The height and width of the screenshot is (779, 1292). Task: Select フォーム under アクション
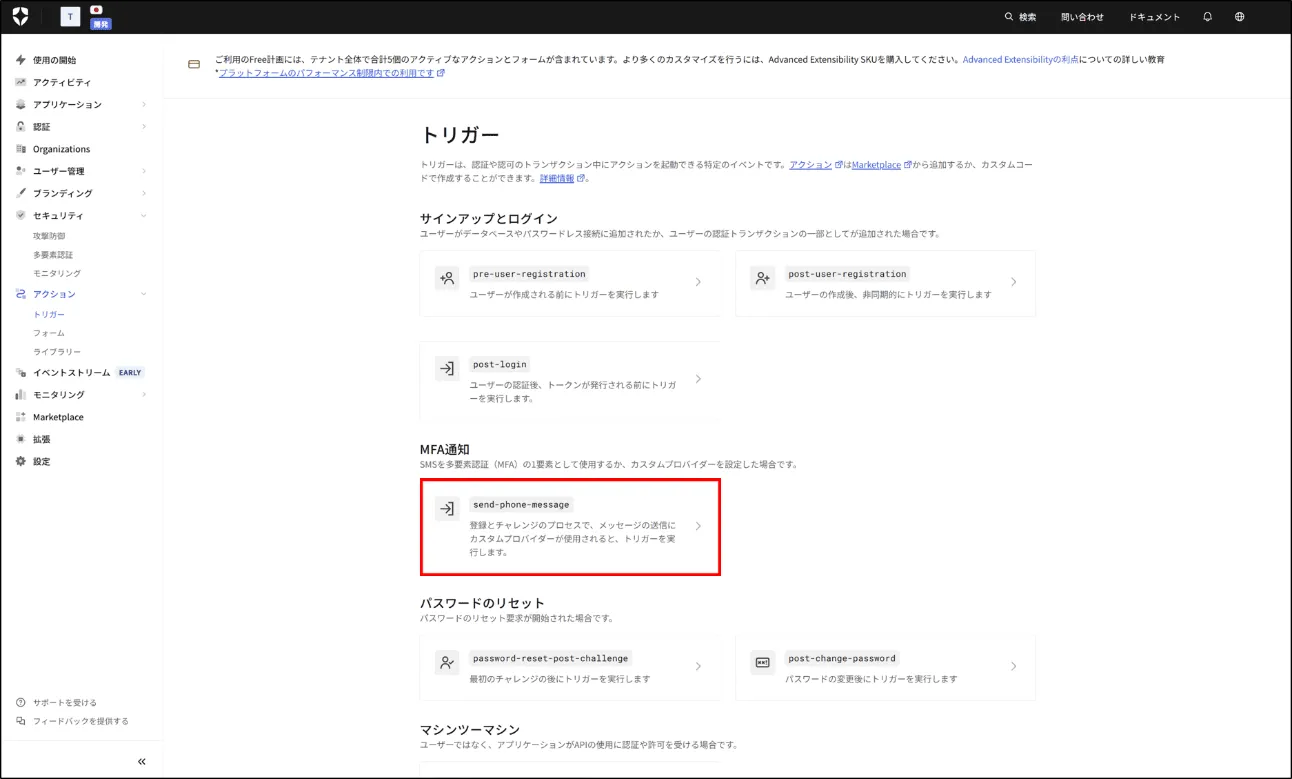coord(49,333)
